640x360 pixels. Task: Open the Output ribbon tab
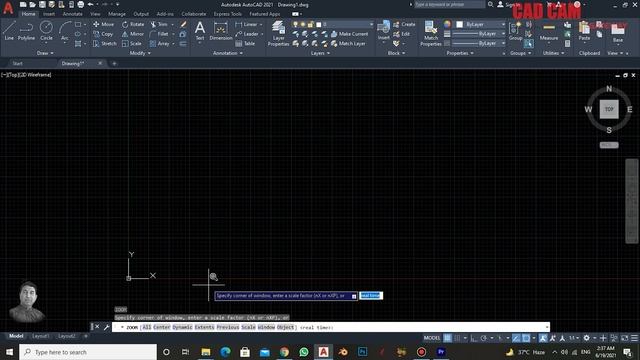[141, 14]
